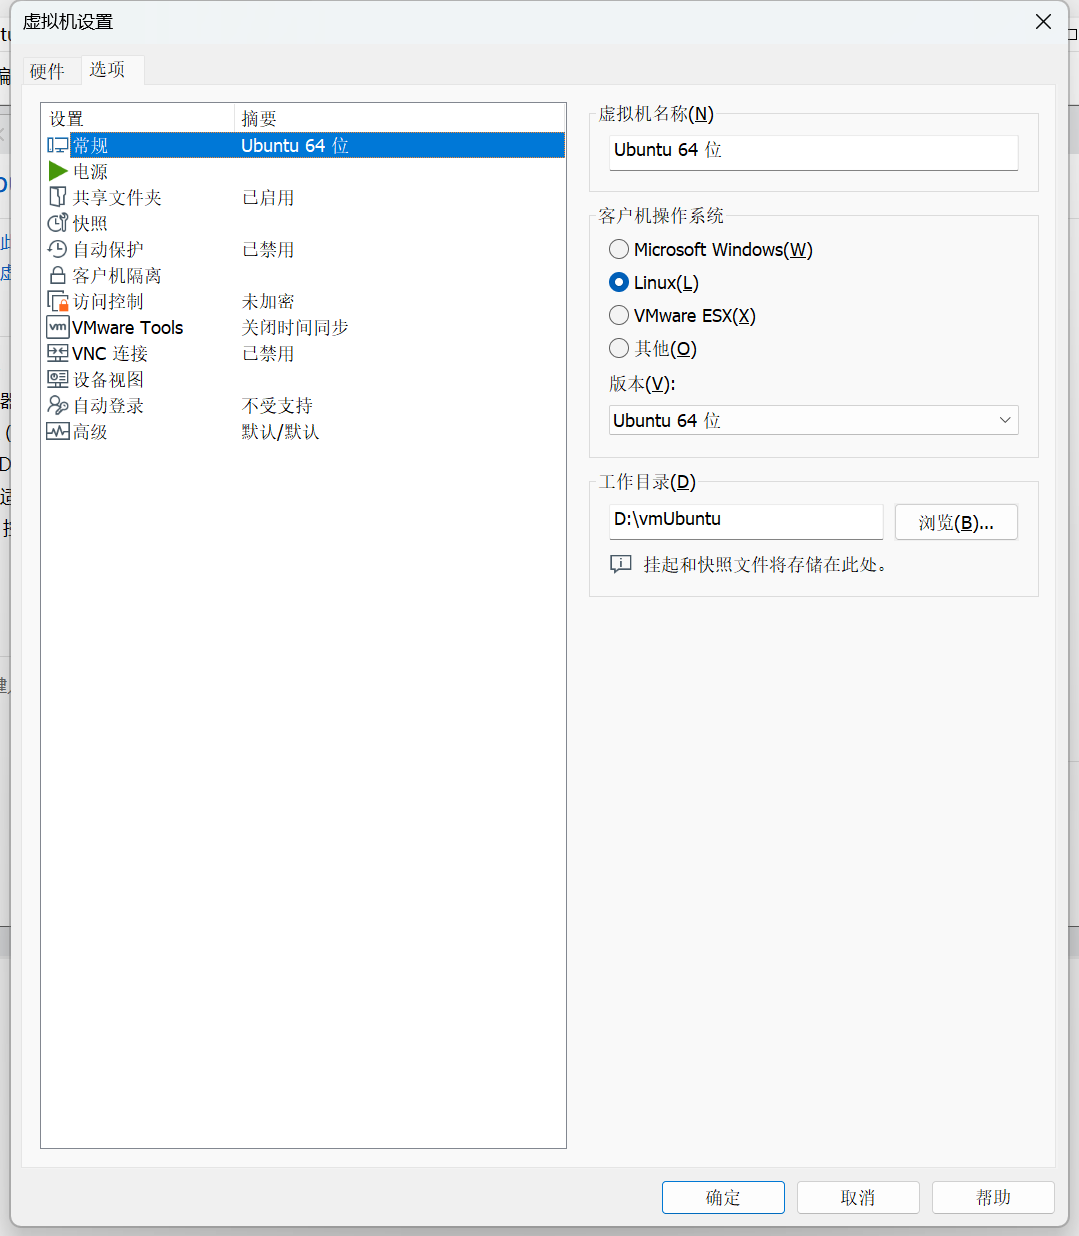Click the 浏览(B)... button
The width and height of the screenshot is (1079, 1236).
(956, 523)
